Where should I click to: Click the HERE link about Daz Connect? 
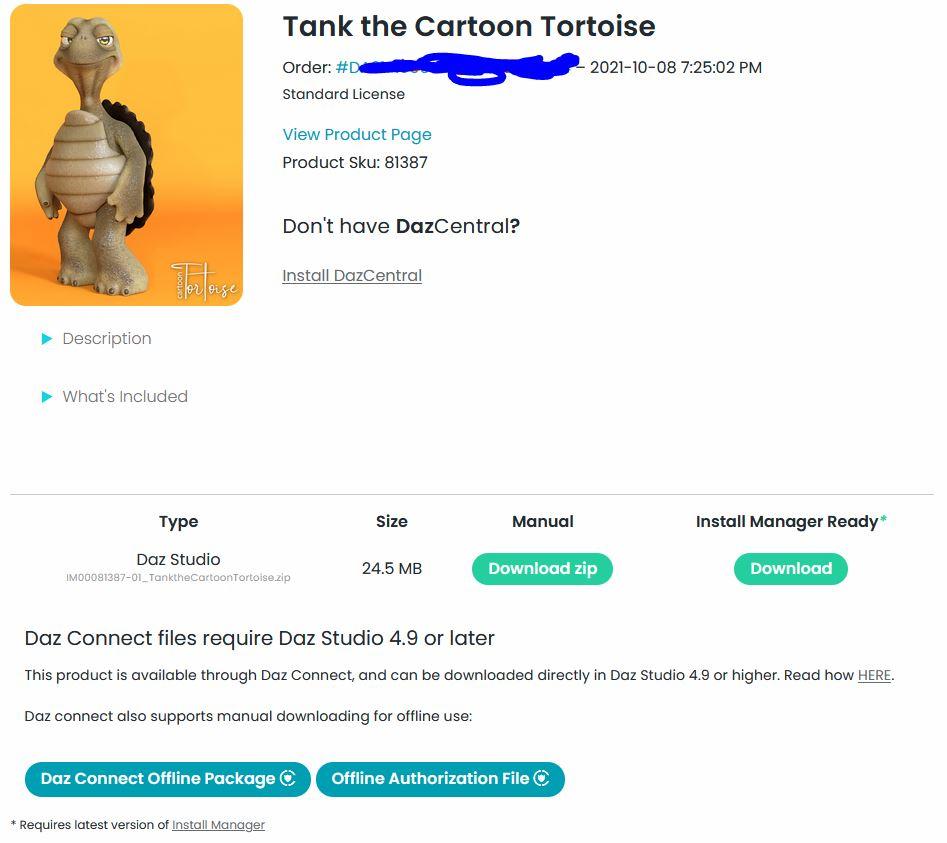click(874, 676)
